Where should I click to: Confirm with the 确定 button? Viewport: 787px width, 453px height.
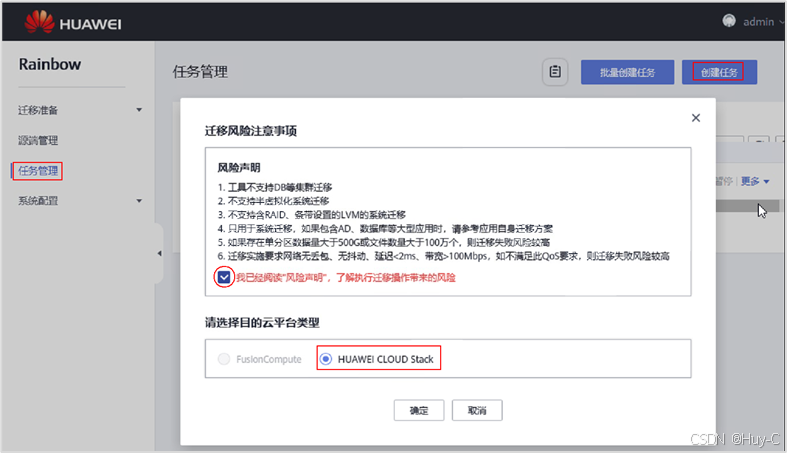(x=419, y=410)
